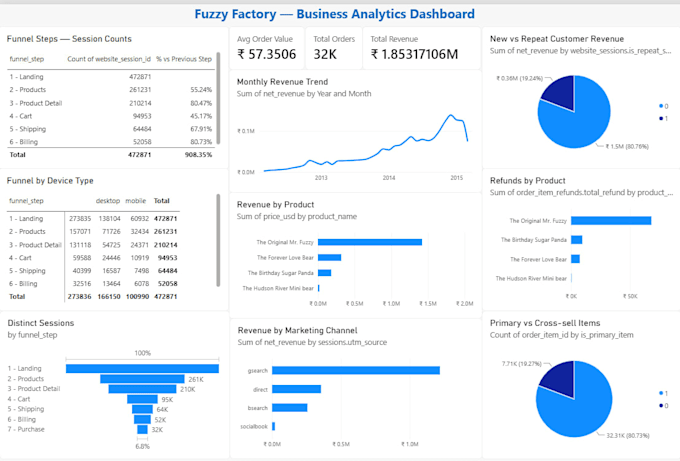Select the Shipping bar in funnel chart
Viewport: 680px width, 461px height.
point(142,409)
